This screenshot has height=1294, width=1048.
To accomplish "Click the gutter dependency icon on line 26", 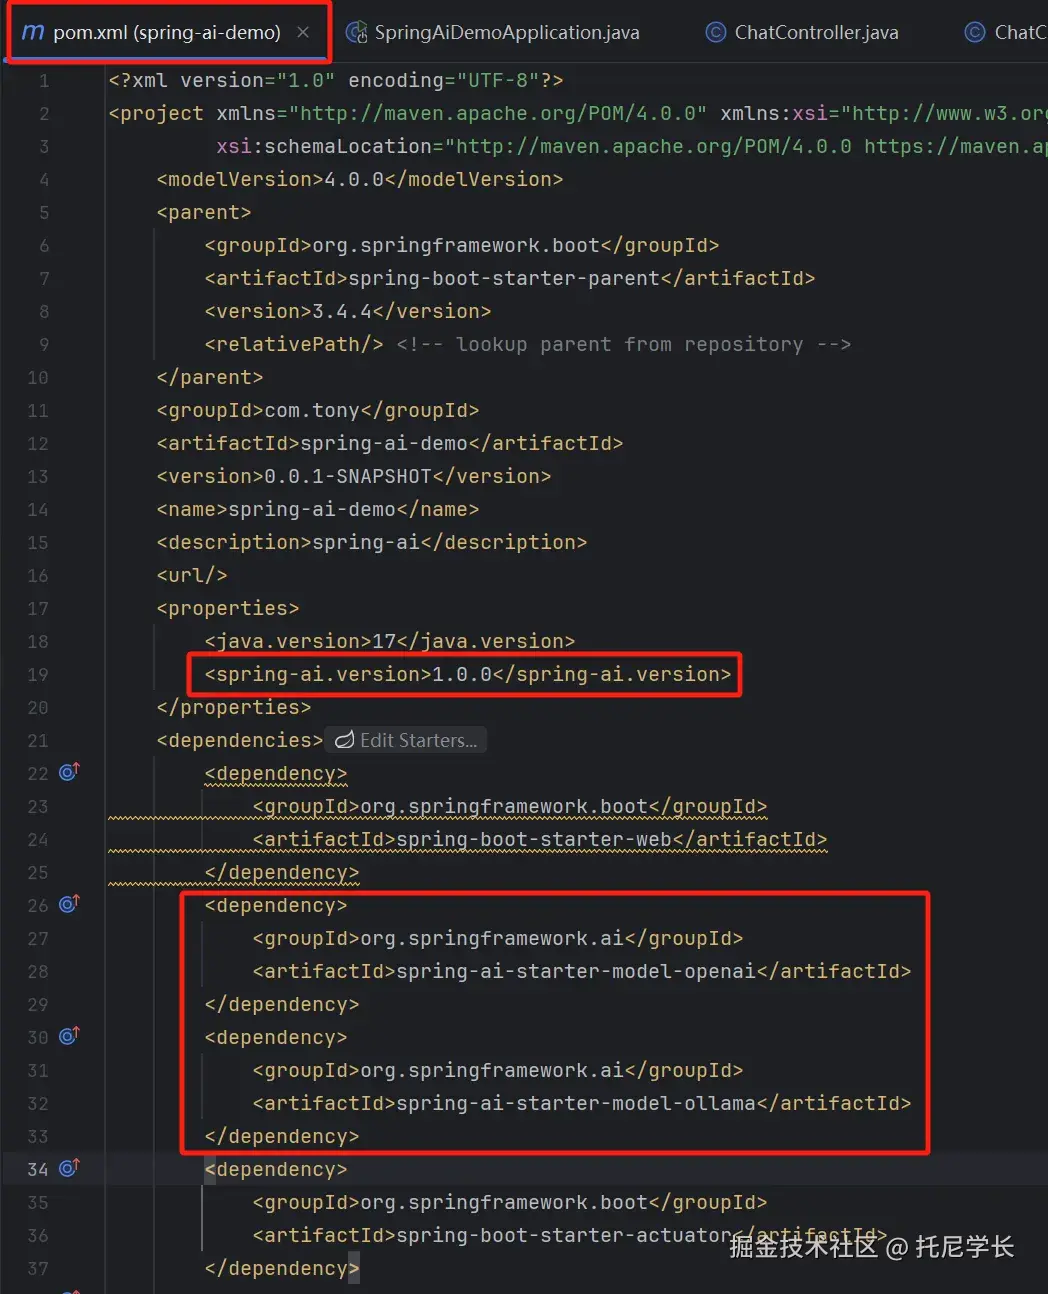I will coord(69,904).
